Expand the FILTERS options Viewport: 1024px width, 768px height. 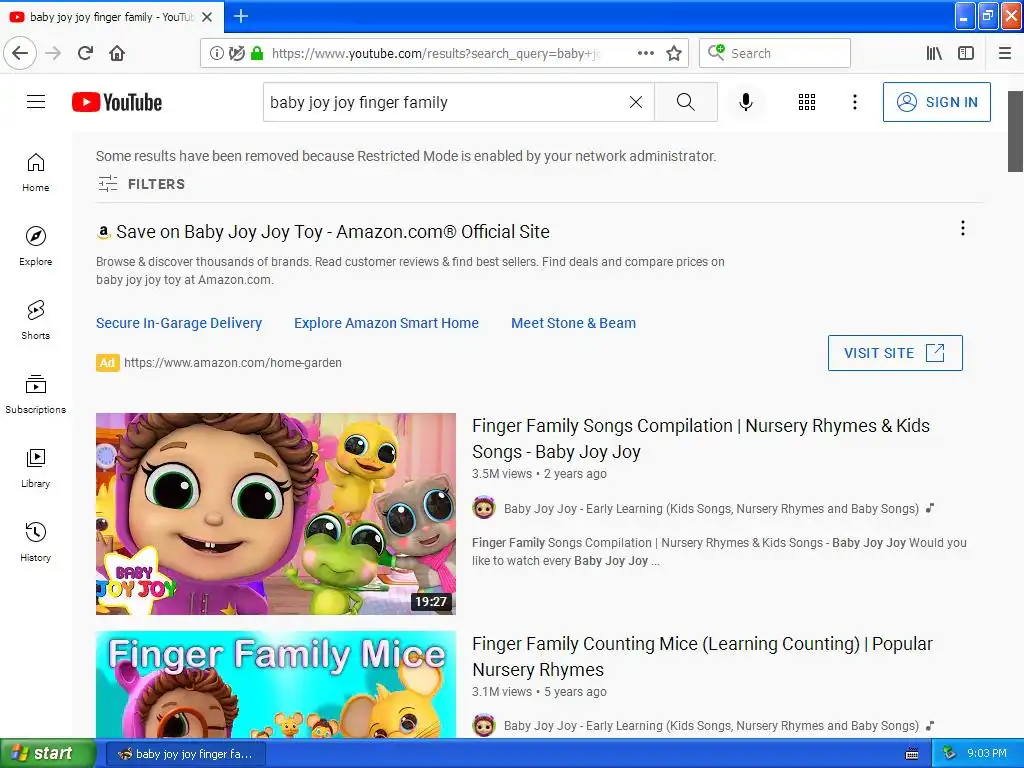point(142,184)
